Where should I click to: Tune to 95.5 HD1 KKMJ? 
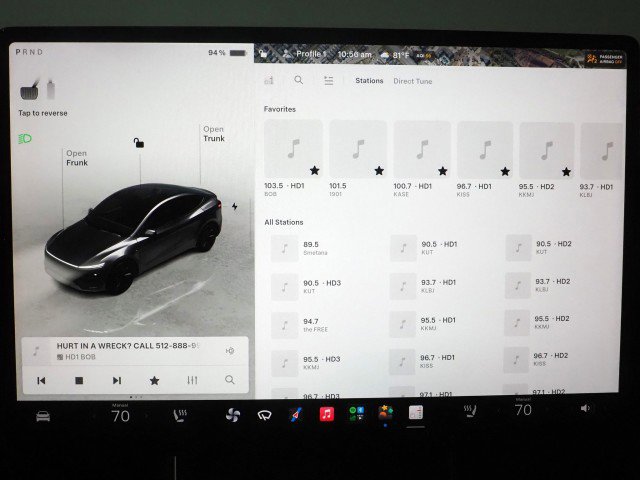(x=423, y=324)
